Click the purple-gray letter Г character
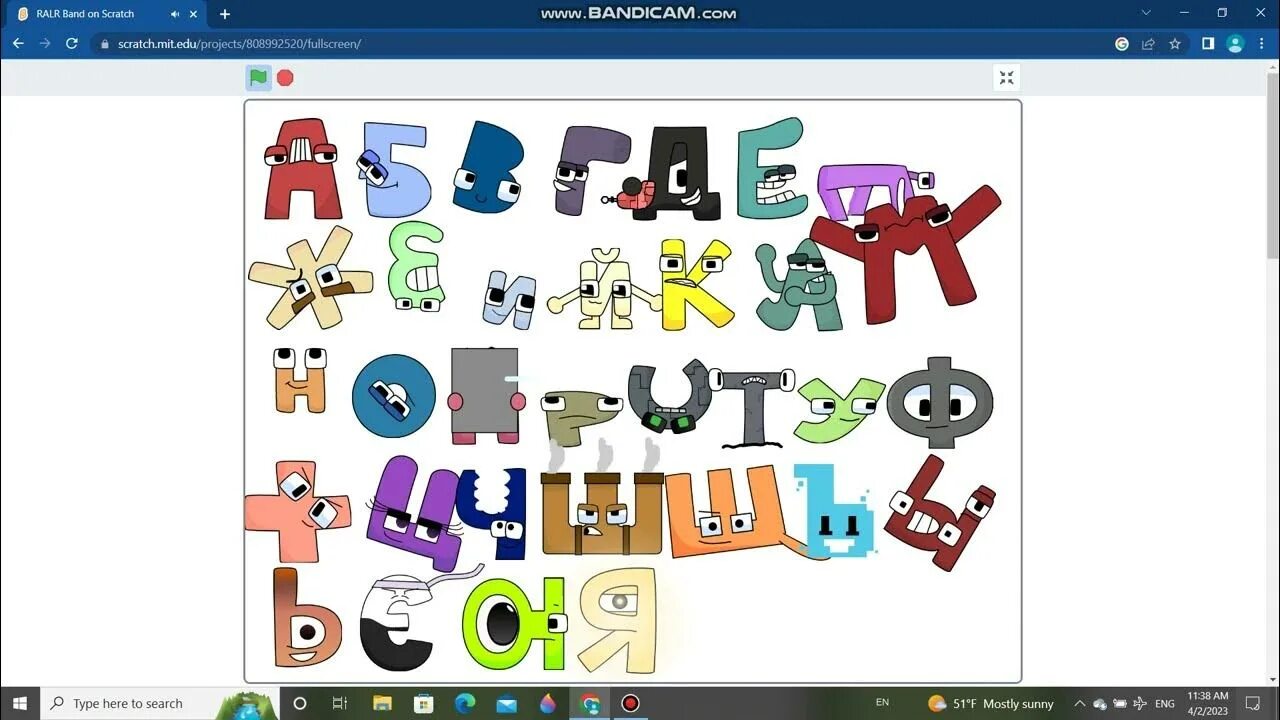The height and width of the screenshot is (720, 1280). (x=590, y=170)
